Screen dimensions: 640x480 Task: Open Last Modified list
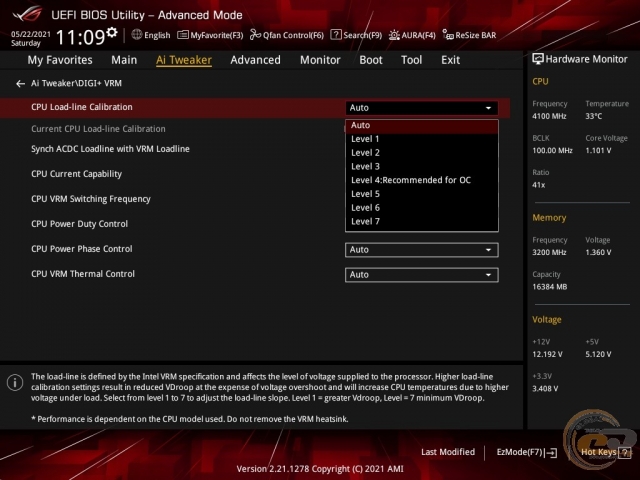[x=448, y=452]
